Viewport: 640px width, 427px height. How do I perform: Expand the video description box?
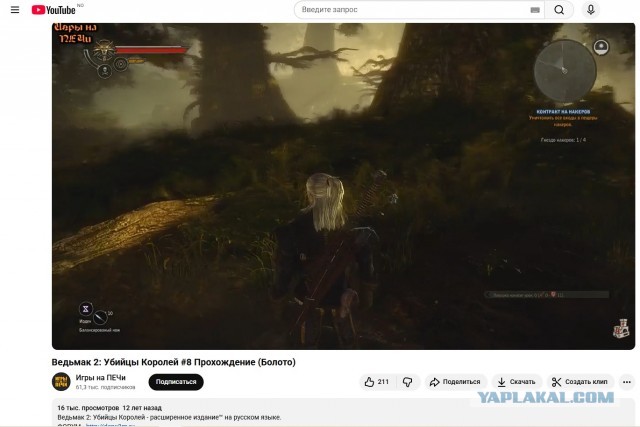point(343,413)
